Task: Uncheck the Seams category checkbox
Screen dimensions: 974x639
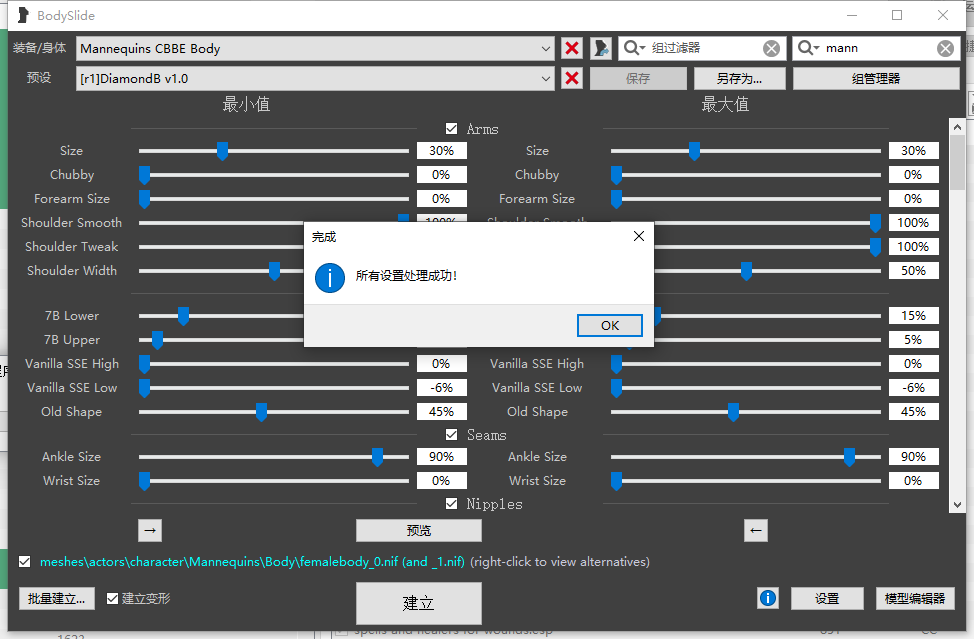Action: pyautogui.click(x=452, y=435)
